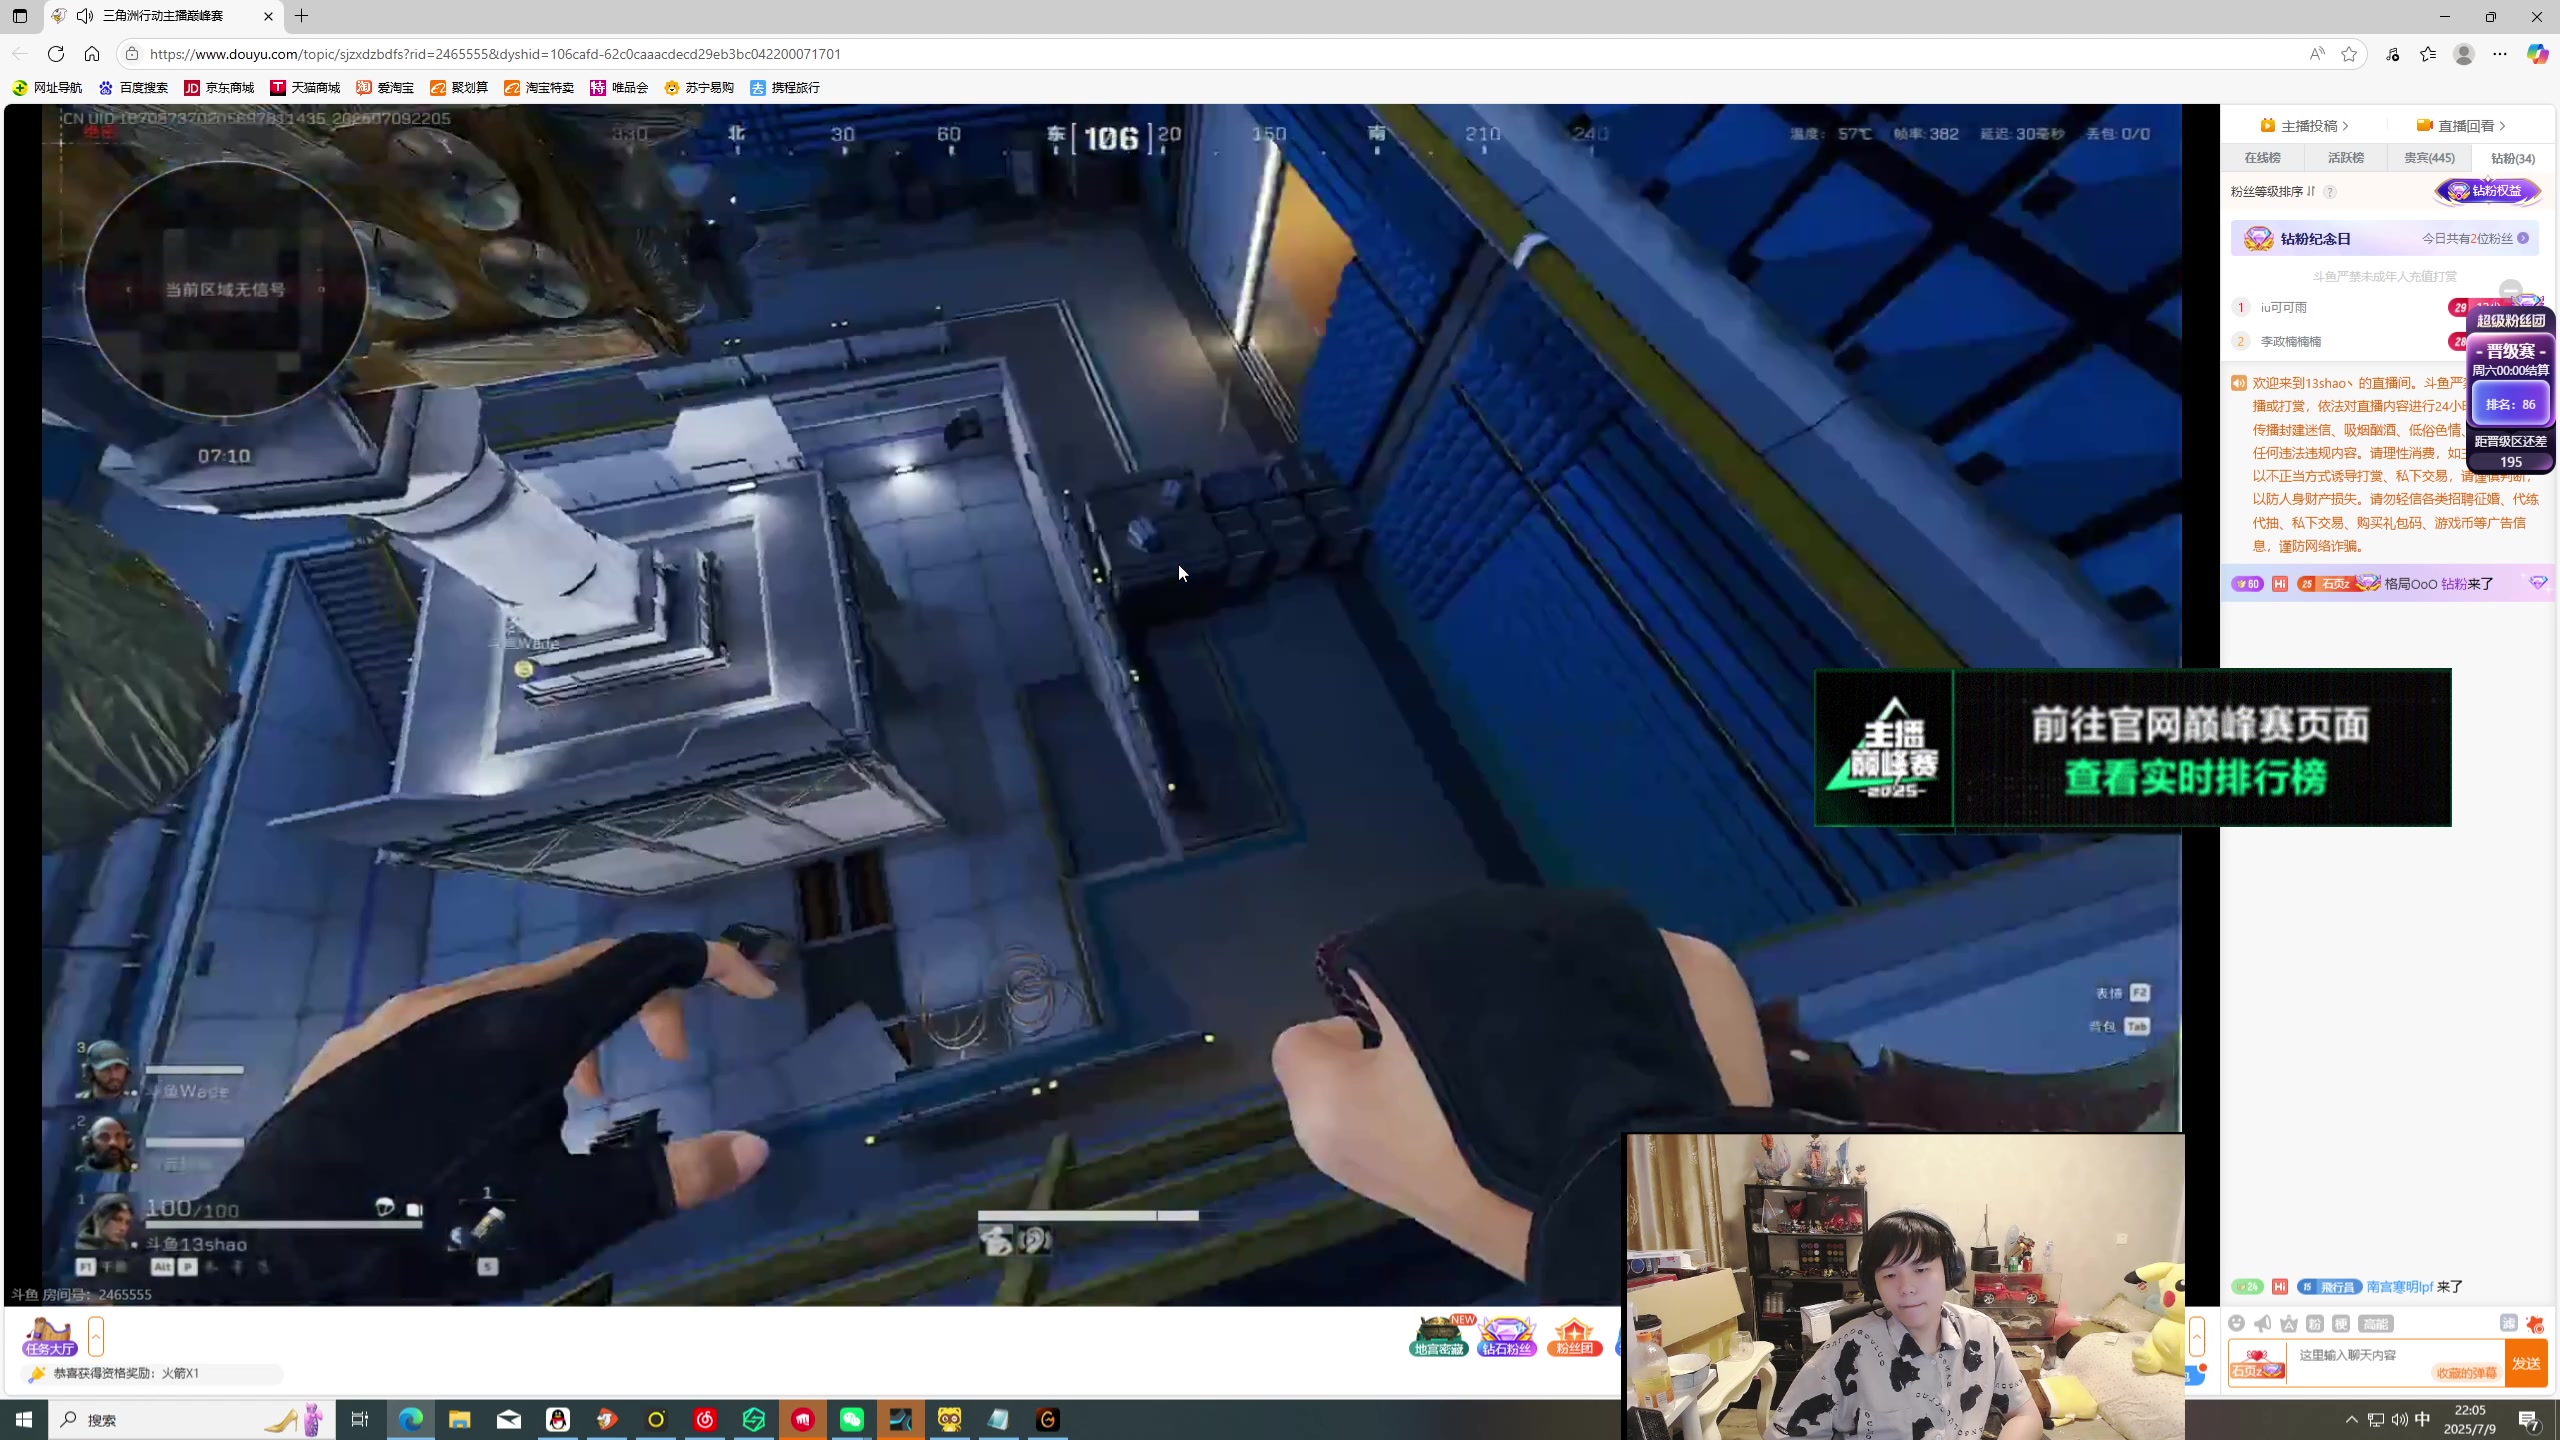Open 粉丝团 icon below video
Viewport: 2560px width, 1440px height.
point(1575,1336)
